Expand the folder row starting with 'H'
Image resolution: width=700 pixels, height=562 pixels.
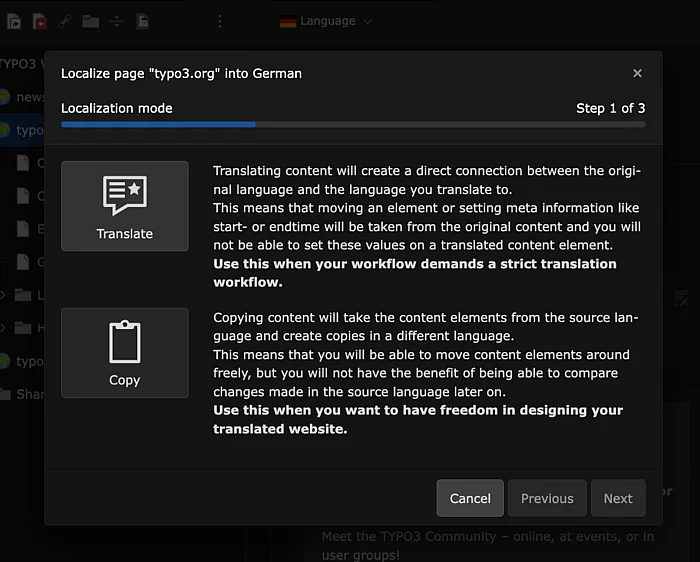point(2,328)
